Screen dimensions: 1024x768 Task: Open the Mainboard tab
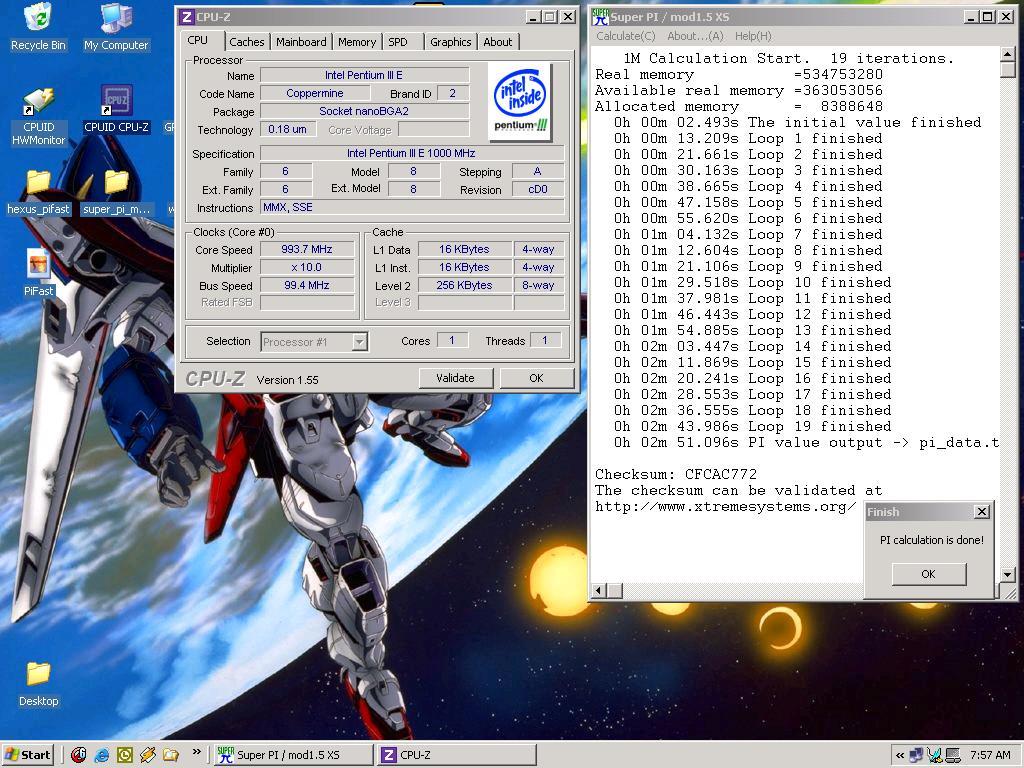click(x=301, y=42)
